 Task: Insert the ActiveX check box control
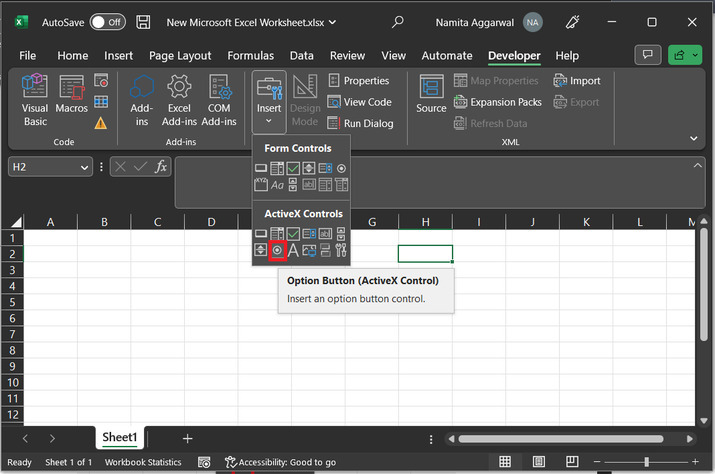293,234
